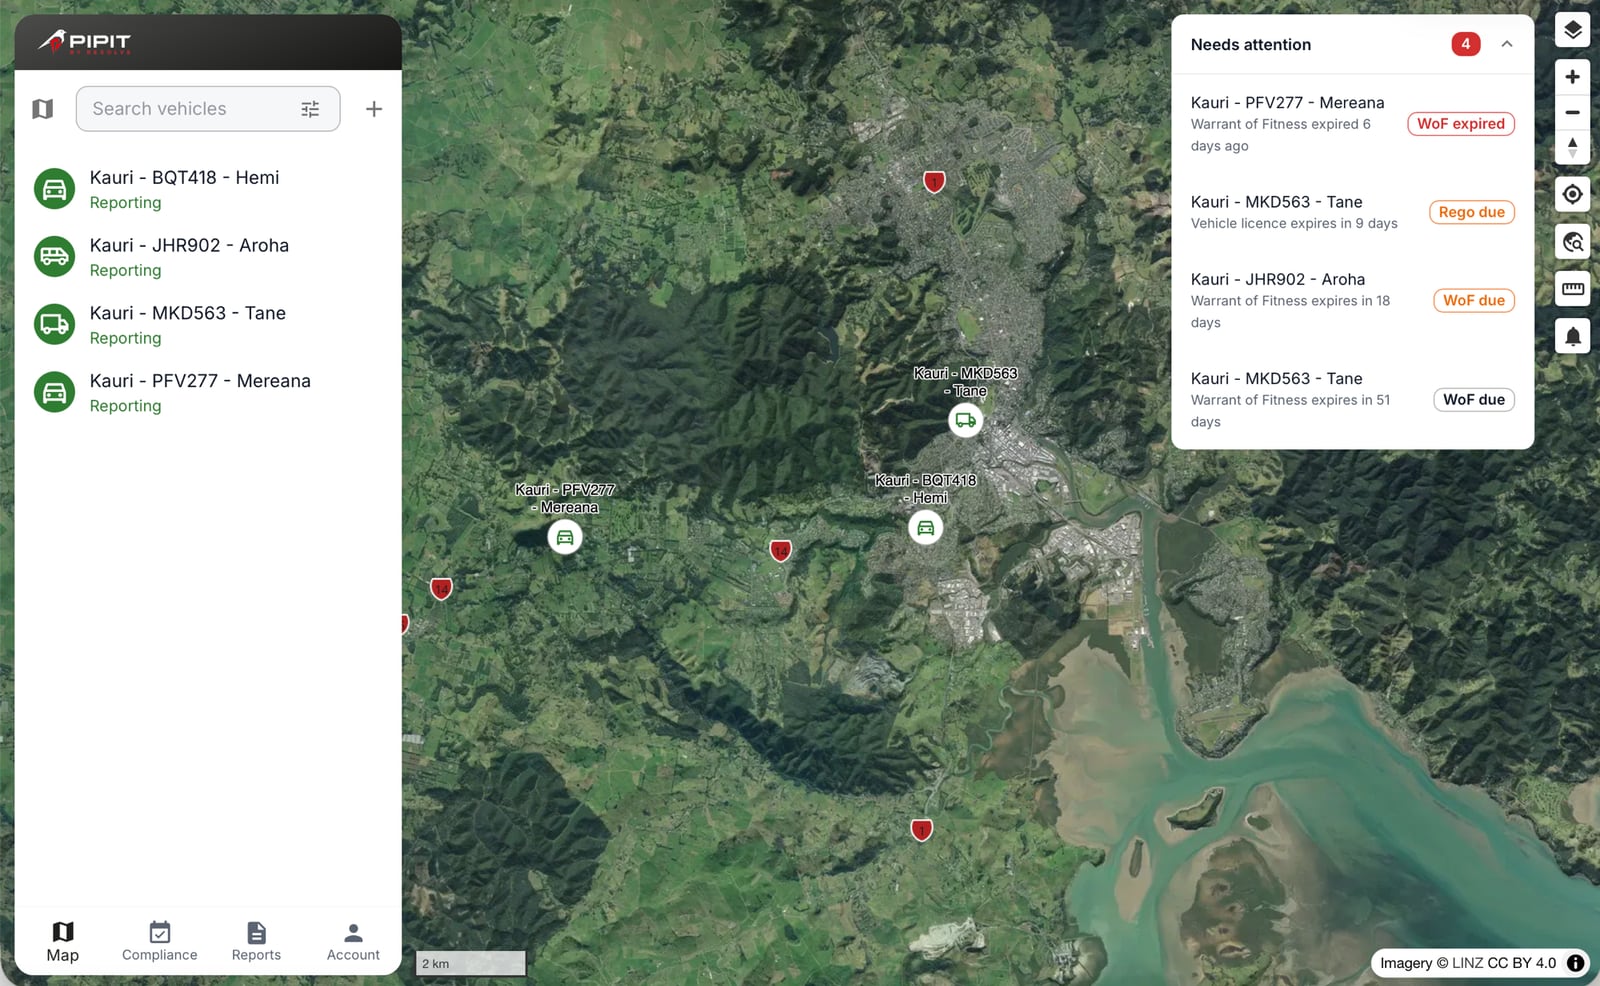Open the Compliance tab

click(159, 942)
